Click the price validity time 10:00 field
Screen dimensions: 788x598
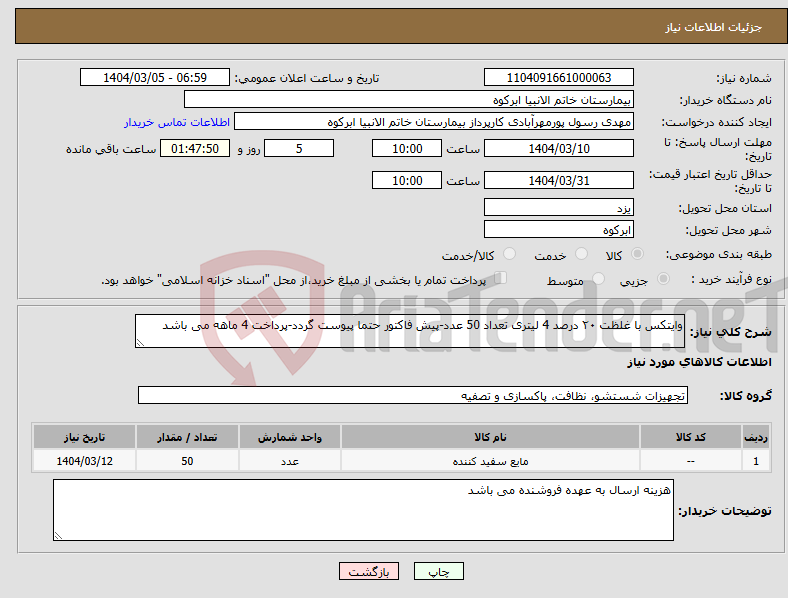point(407,180)
